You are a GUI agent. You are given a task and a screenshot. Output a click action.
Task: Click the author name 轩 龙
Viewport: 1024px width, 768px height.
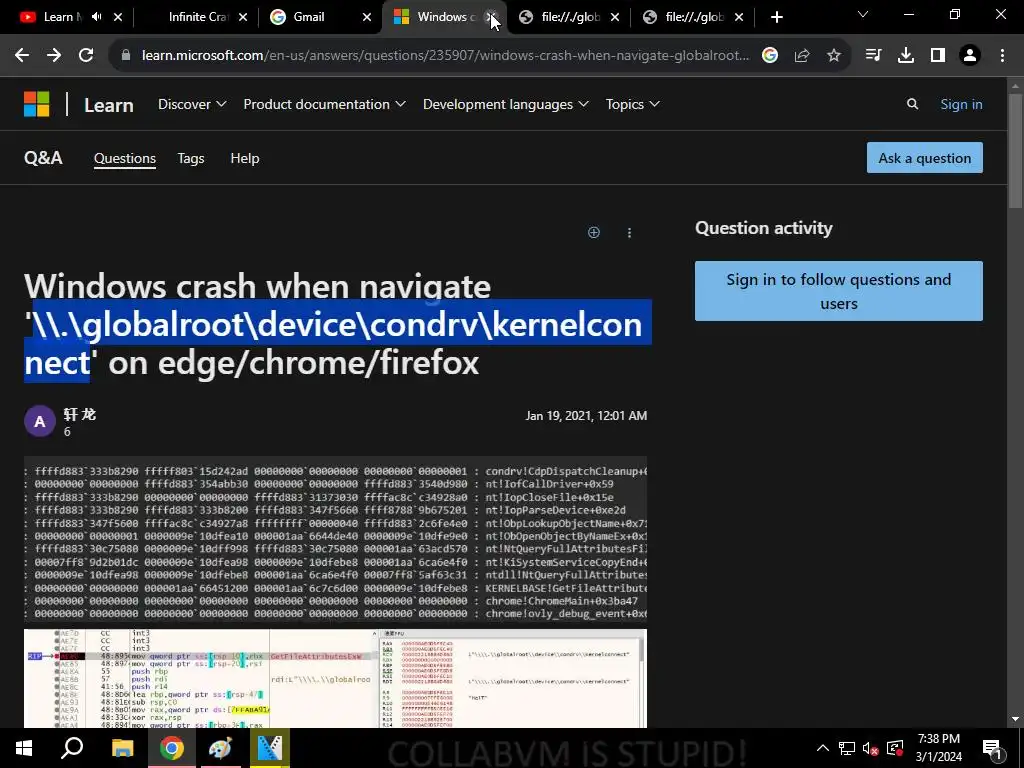click(80, 414)
